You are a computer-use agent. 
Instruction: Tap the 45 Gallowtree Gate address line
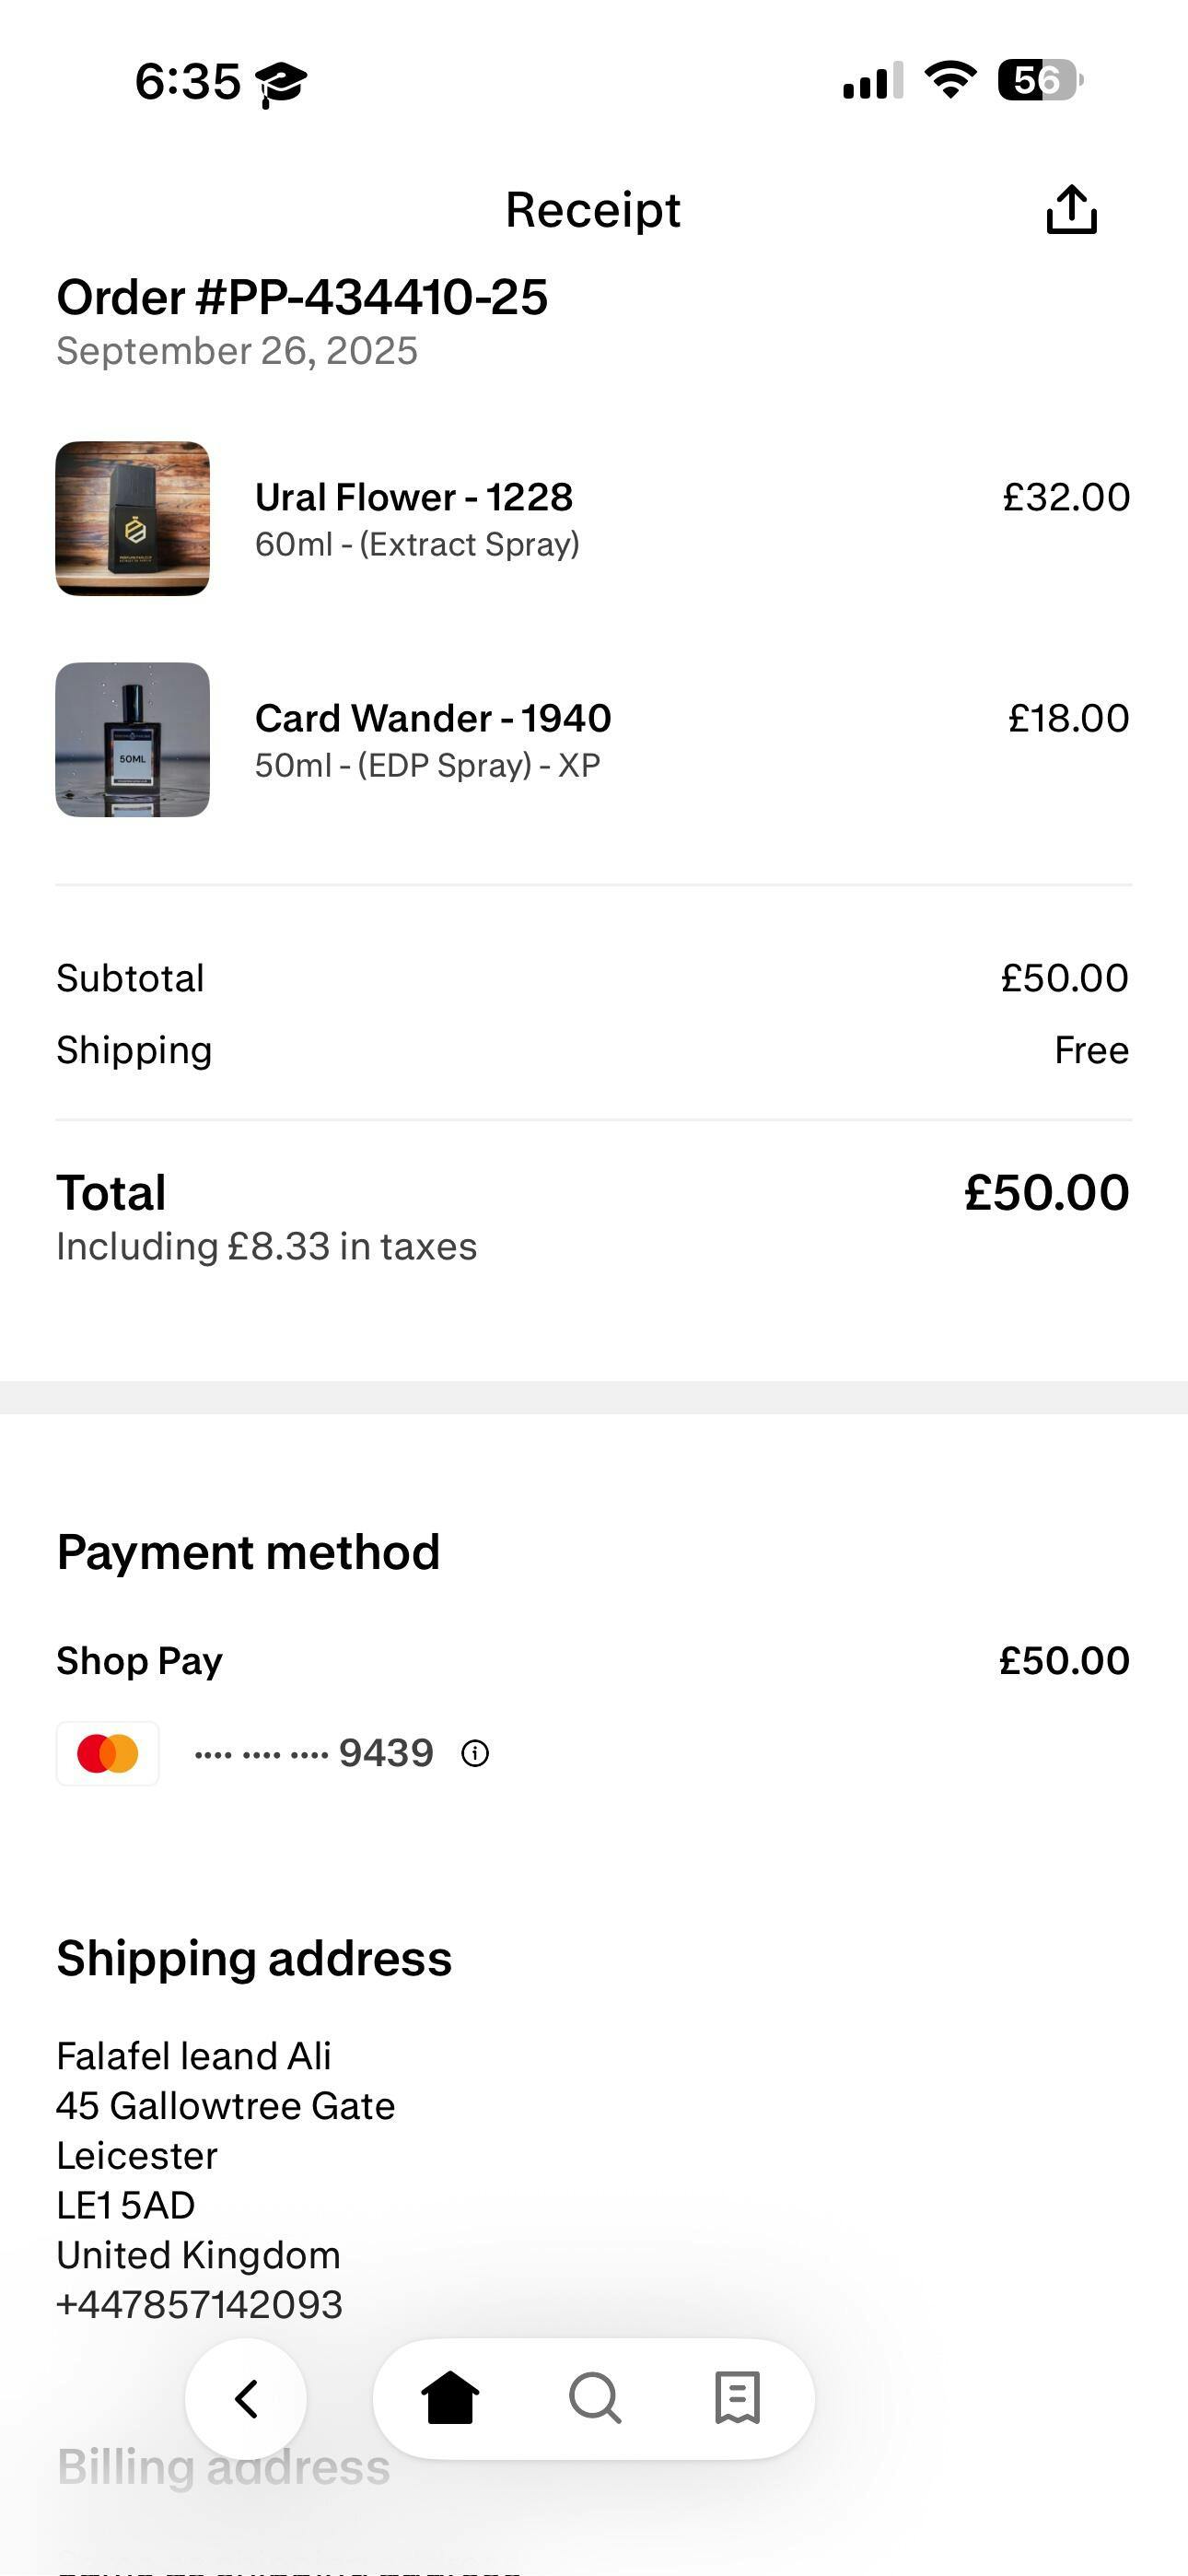[226, 2106]
